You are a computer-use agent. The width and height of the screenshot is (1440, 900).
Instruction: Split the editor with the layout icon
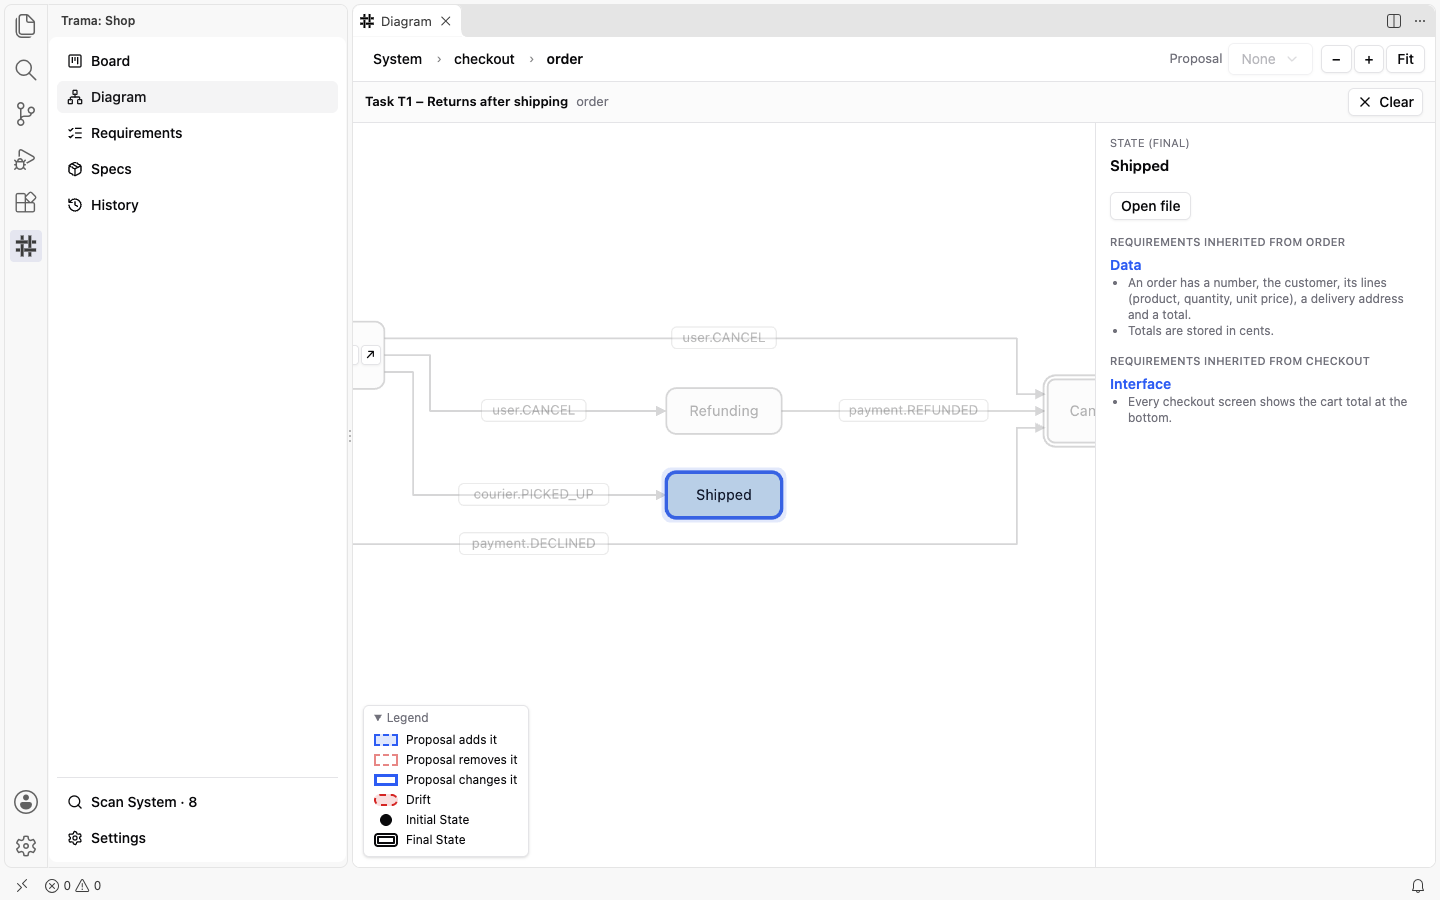point(1394,21)
